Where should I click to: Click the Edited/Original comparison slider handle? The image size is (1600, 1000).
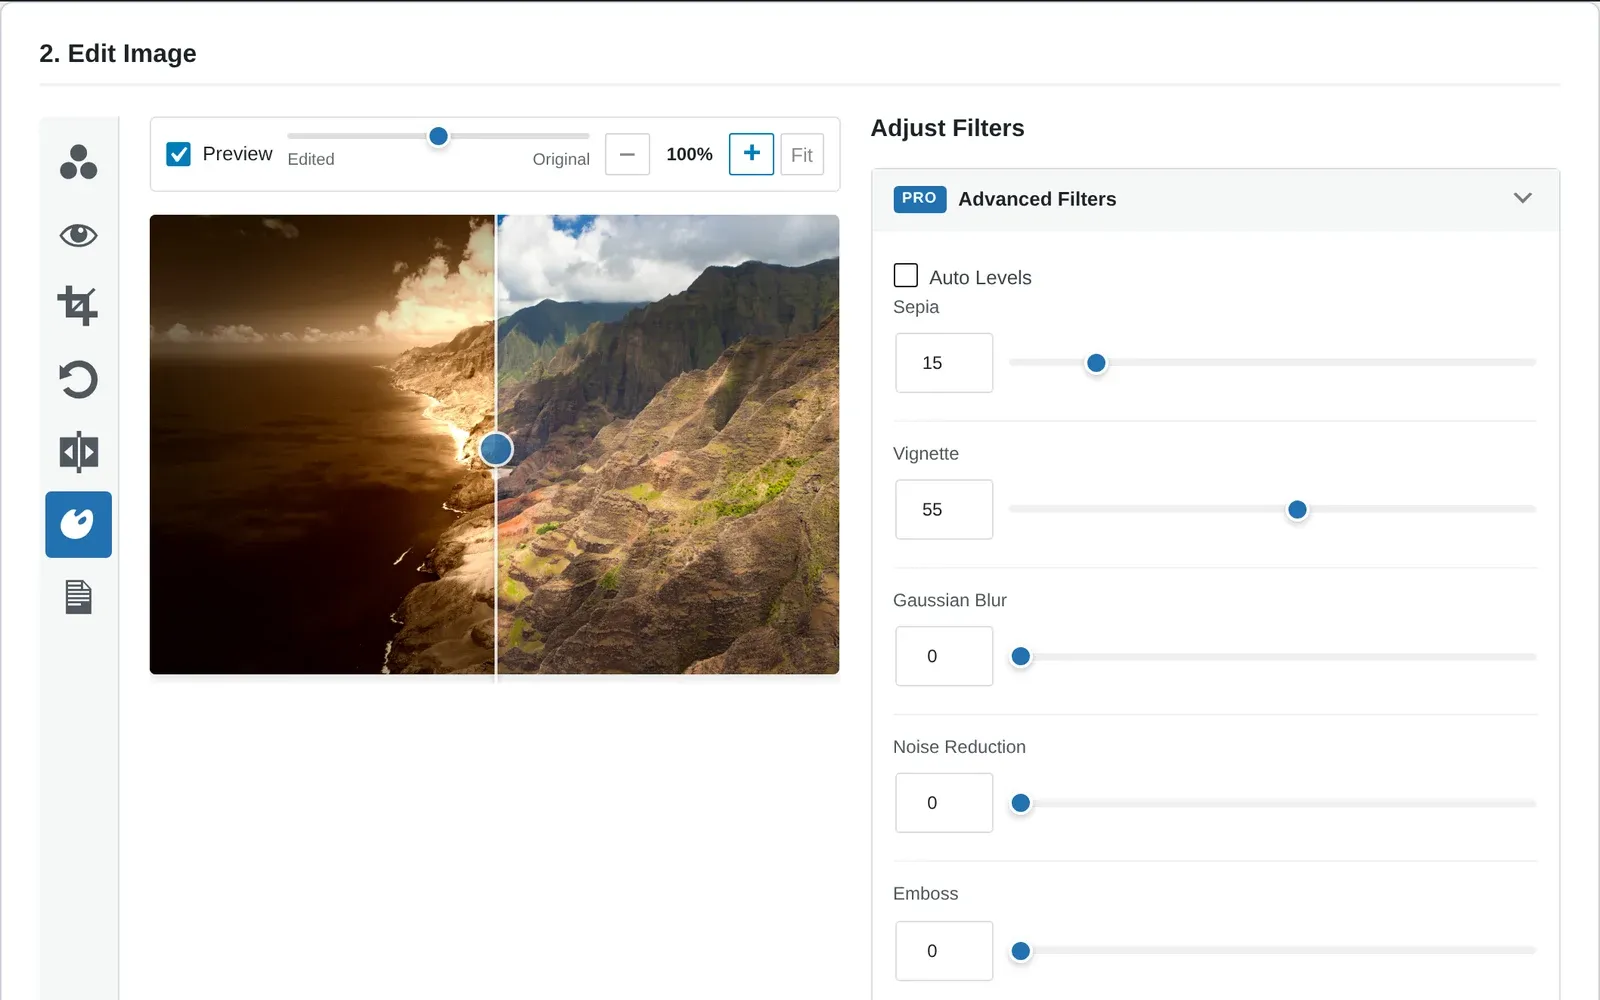point(438,136)
